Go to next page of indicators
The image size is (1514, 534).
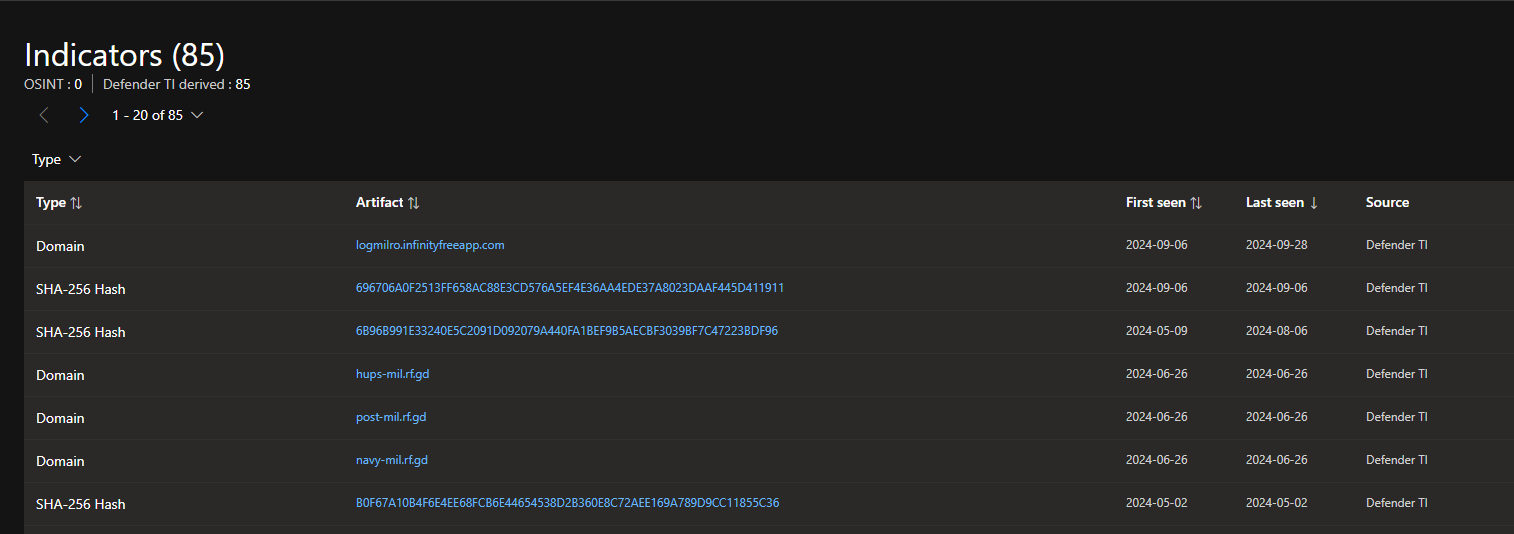pos(84,115)
